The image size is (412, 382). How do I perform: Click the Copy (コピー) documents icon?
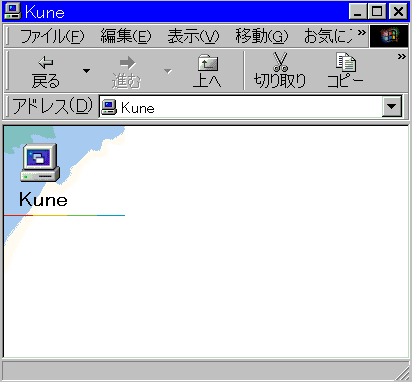346,62
